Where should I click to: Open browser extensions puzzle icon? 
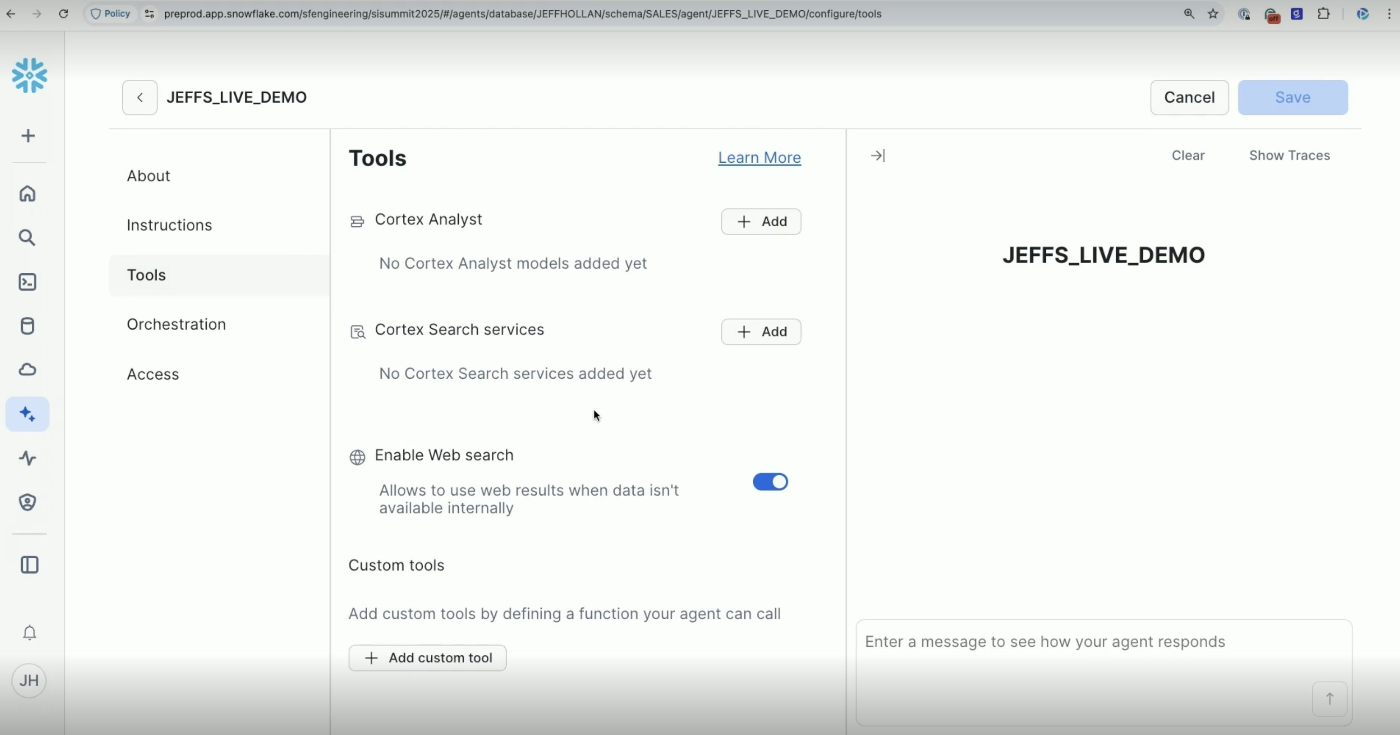click(x=1324, y=14)
